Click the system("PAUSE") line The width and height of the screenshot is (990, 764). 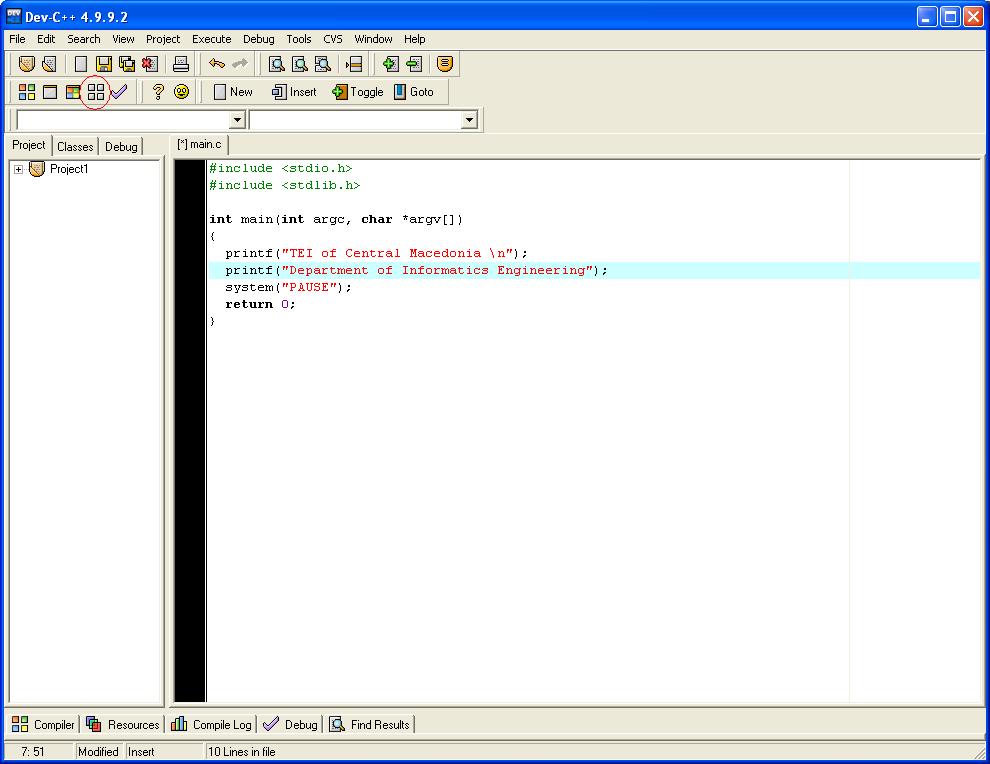(289, 287)
